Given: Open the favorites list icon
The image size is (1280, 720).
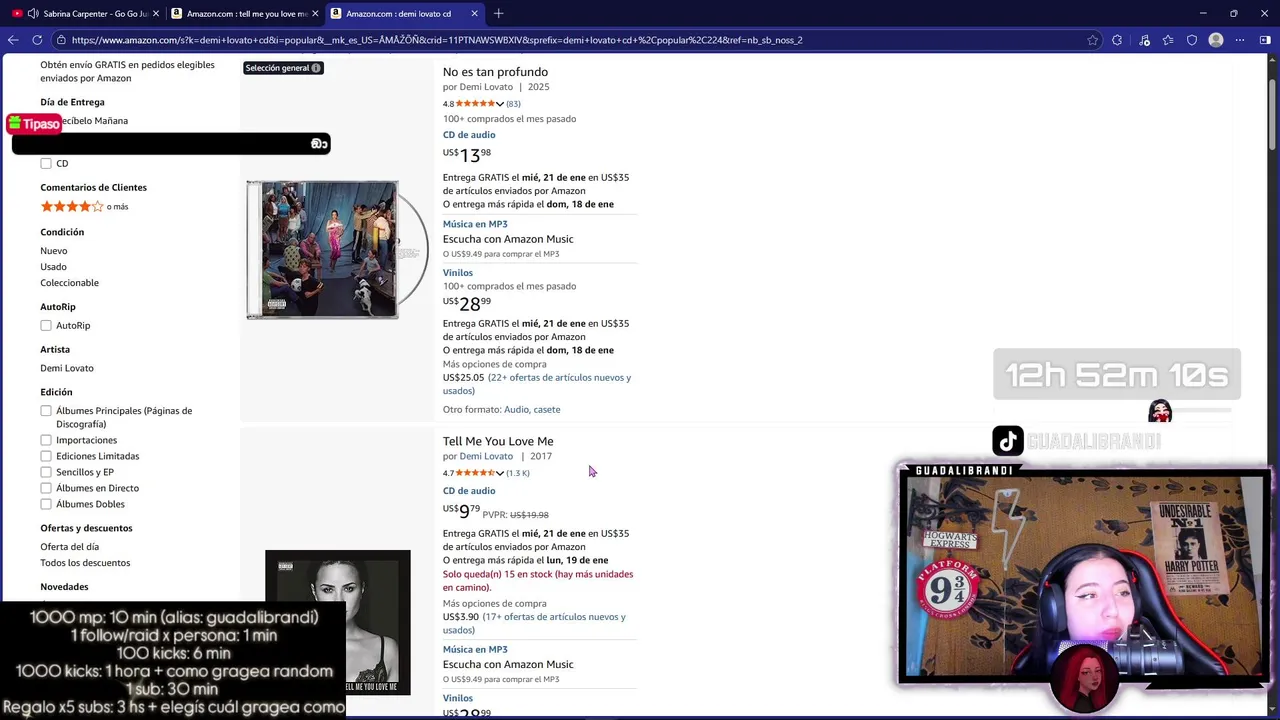Looking at the screenshot, I should click(x=1168, y=40).
